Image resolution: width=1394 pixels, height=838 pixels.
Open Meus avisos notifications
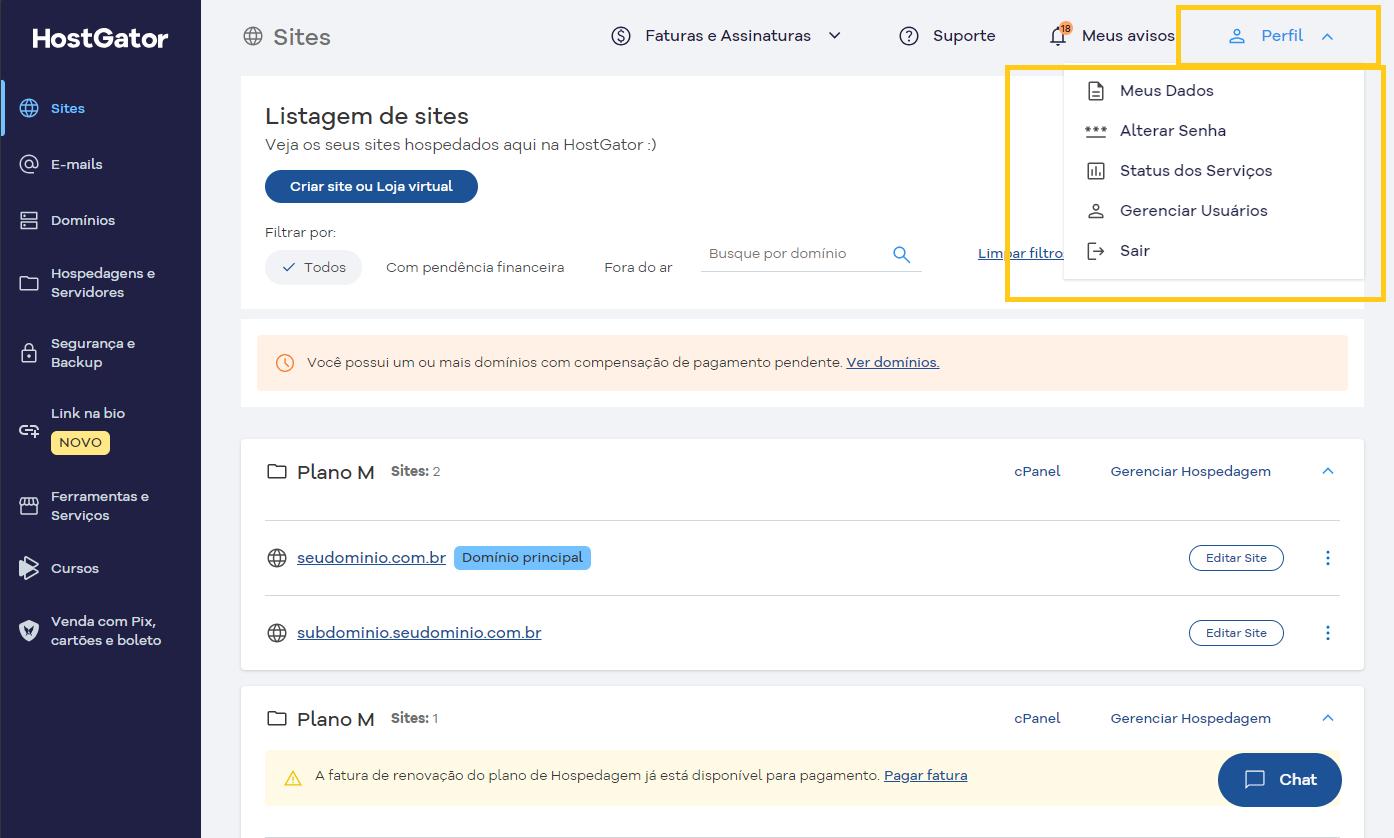(1128, 36)
